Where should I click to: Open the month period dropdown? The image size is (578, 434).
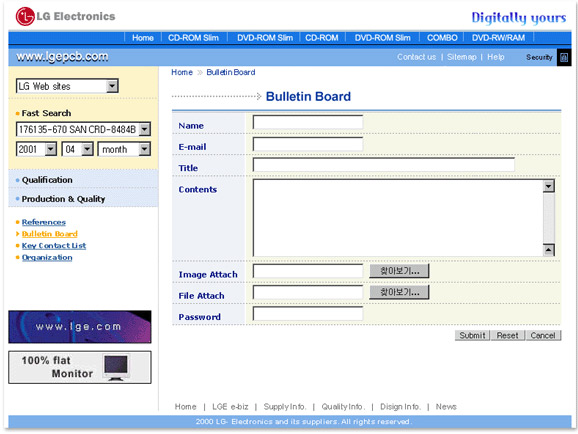coord(144,149)
